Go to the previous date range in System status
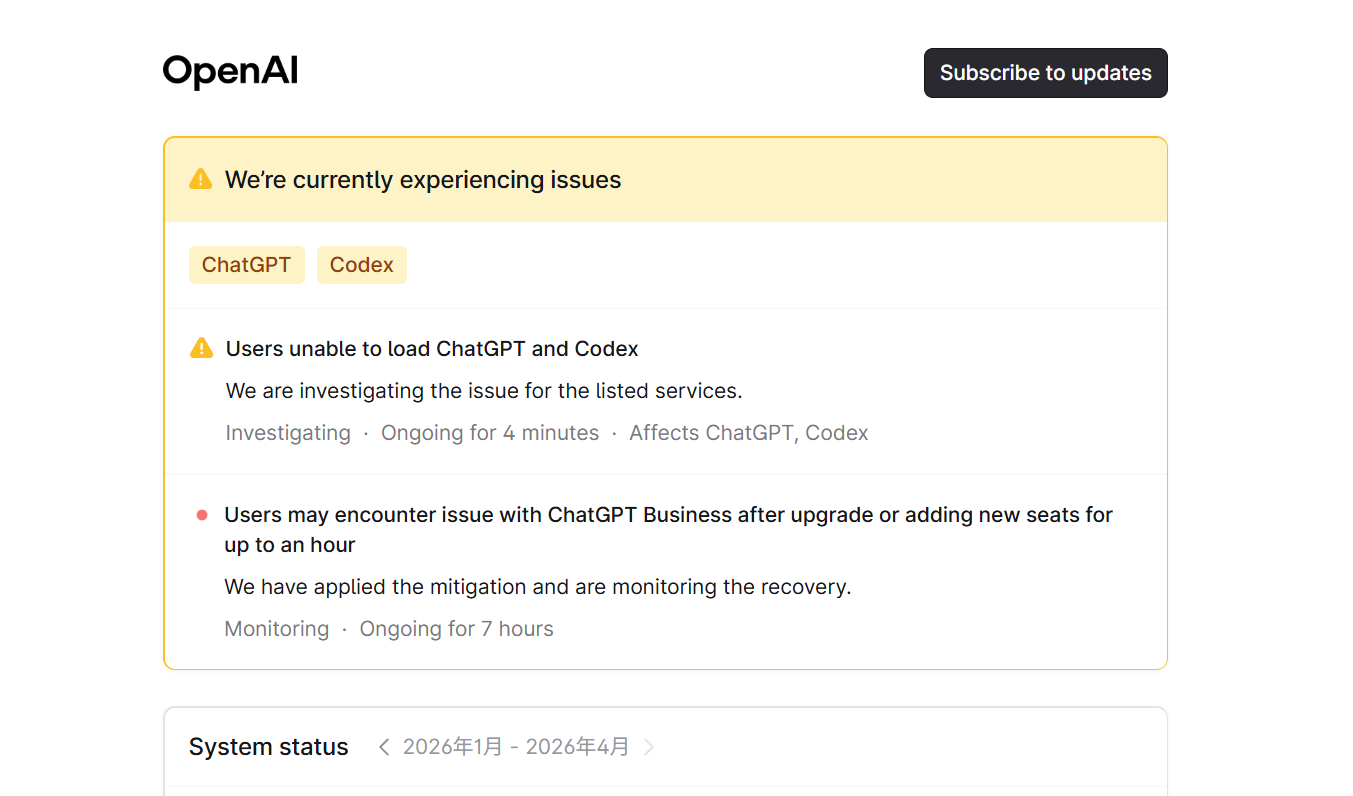Image resolution: width=1353 pixels, height=796 pixels. (384, 747)
